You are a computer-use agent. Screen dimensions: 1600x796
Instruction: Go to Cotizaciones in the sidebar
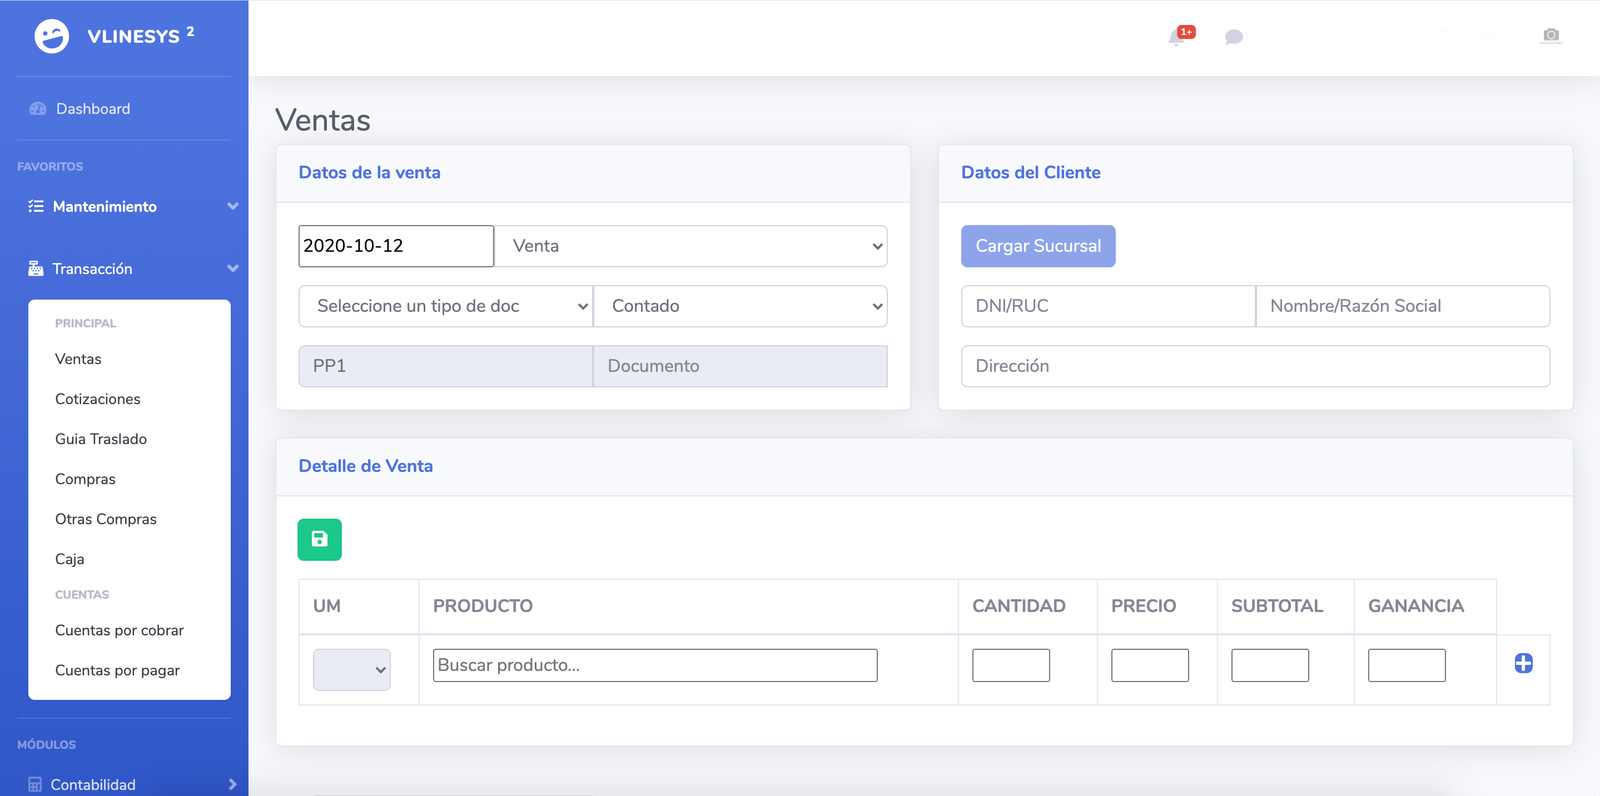pos(98,399)
